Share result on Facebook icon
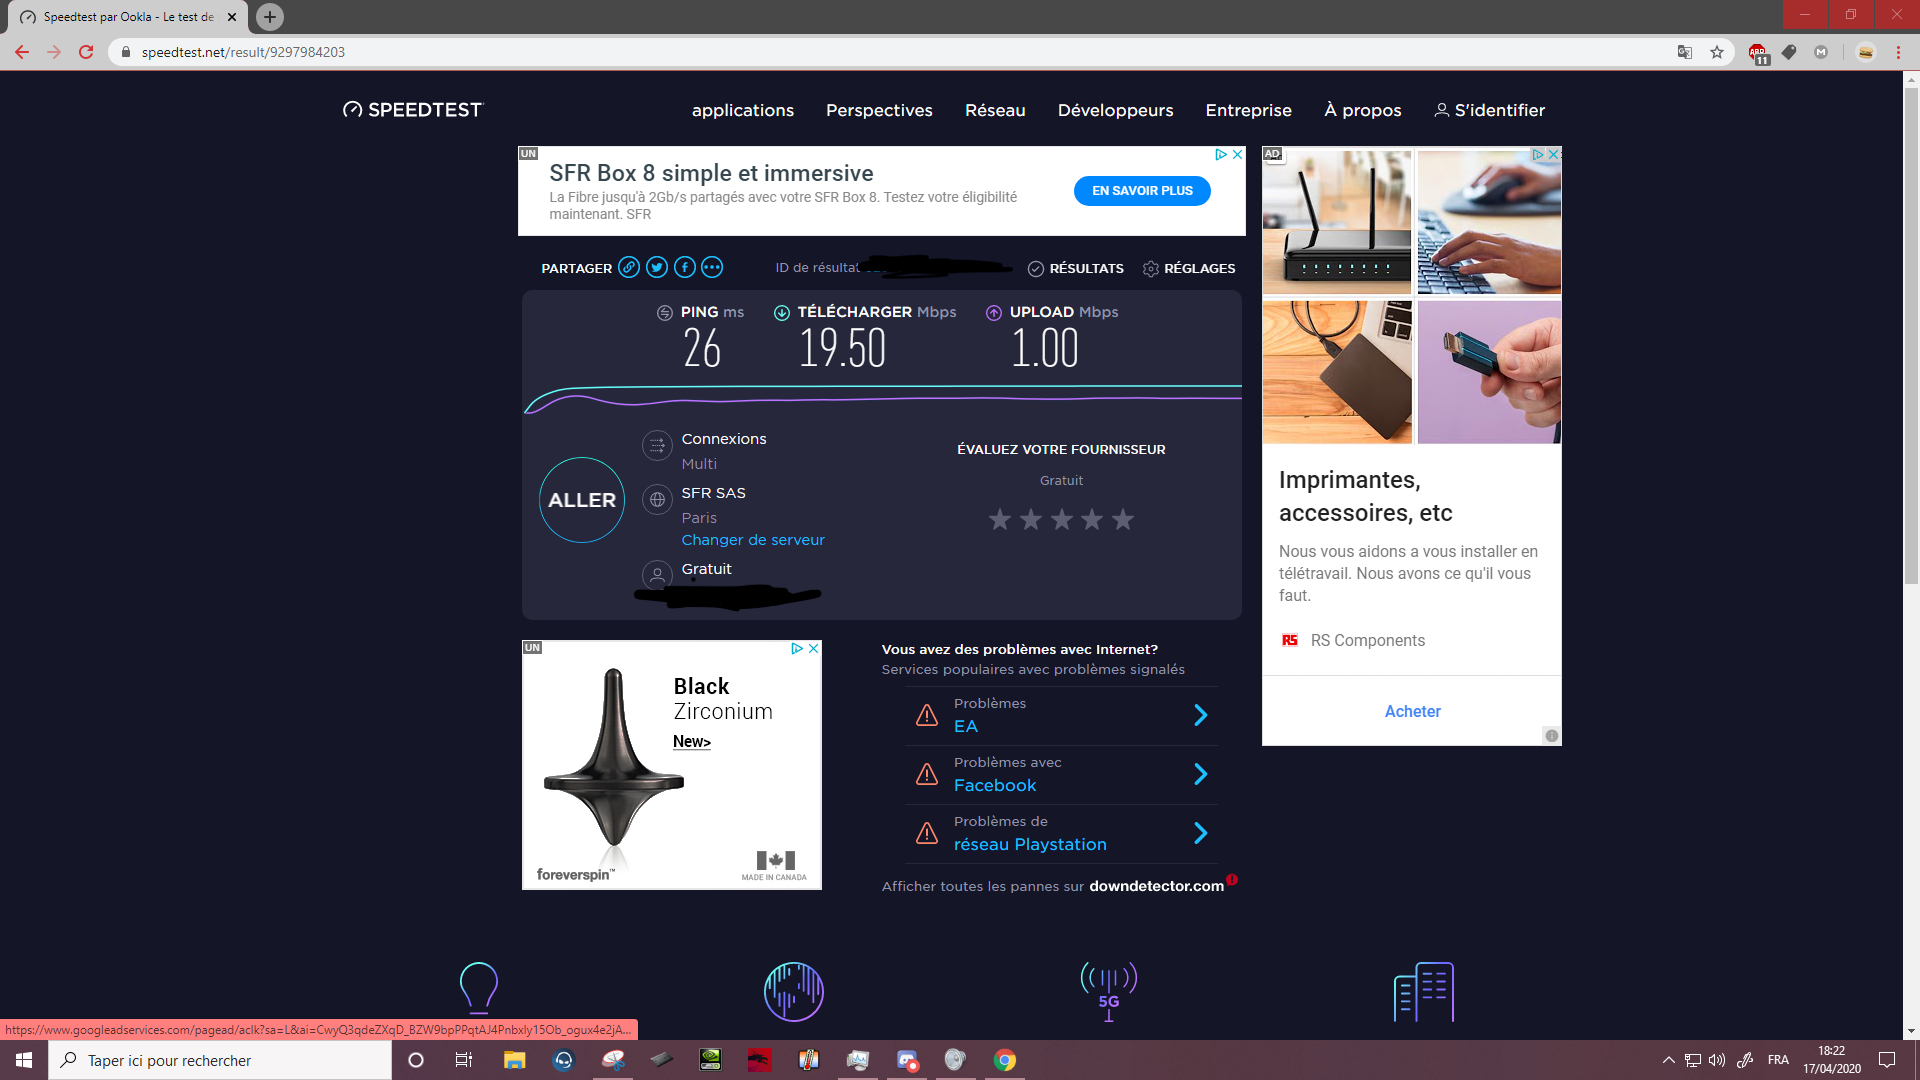Image resolution: width=1920 pixels, height=1080 pixels. click(x=685, y=267)
